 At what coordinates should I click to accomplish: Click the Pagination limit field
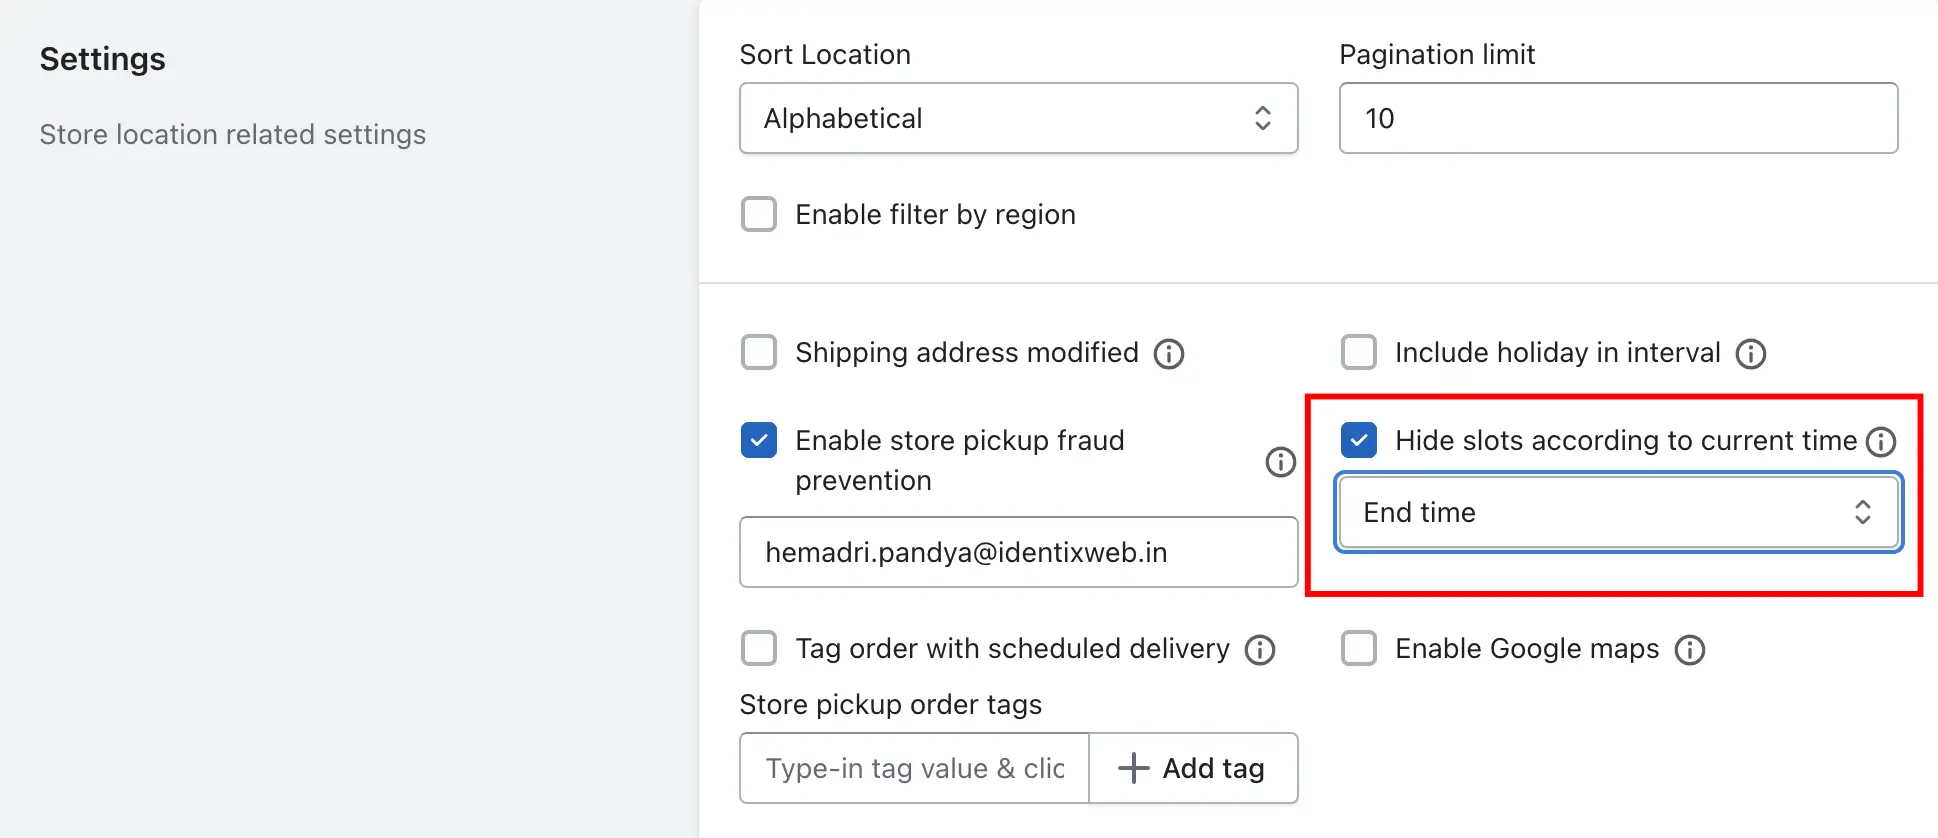pos(1619,118)
